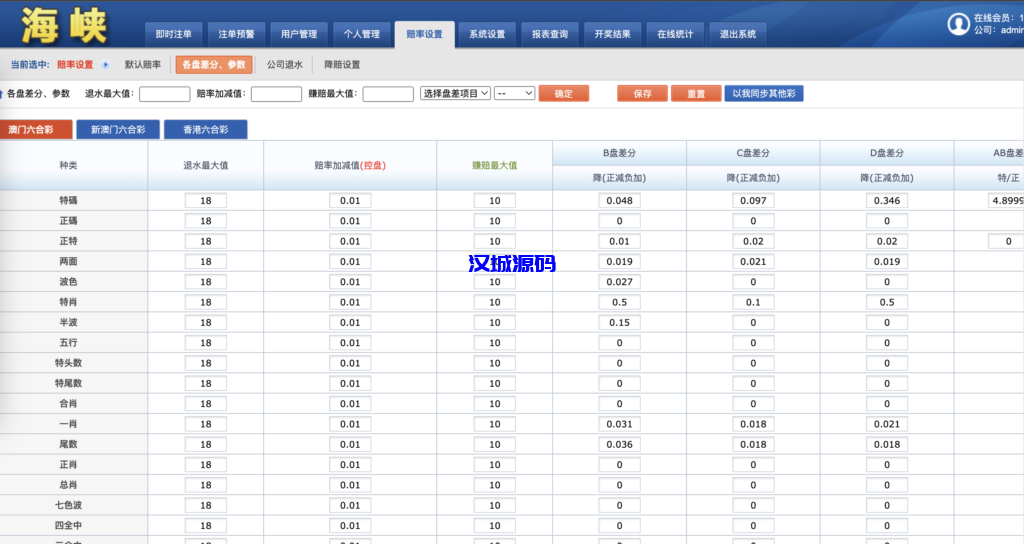This screenshot has height=544, width=1024.
Task: Edit B盘差分 value 0.019 in 两面 row
Action: tap(619, 261)
